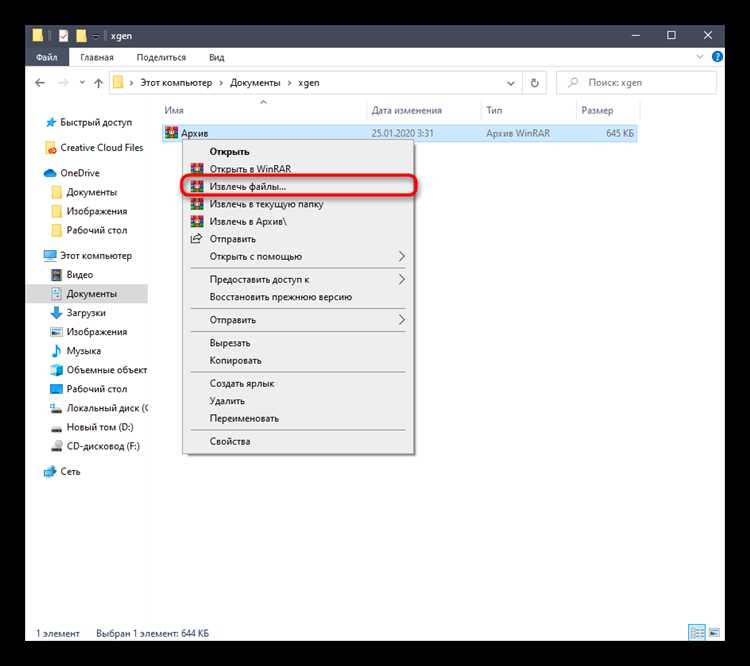Go back with the left arrow

[x=40, y=83]
